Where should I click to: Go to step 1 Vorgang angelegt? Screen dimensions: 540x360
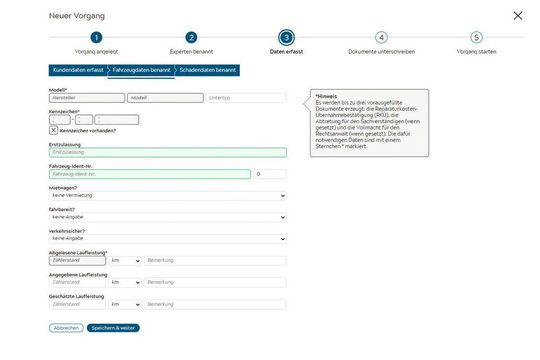96,37
